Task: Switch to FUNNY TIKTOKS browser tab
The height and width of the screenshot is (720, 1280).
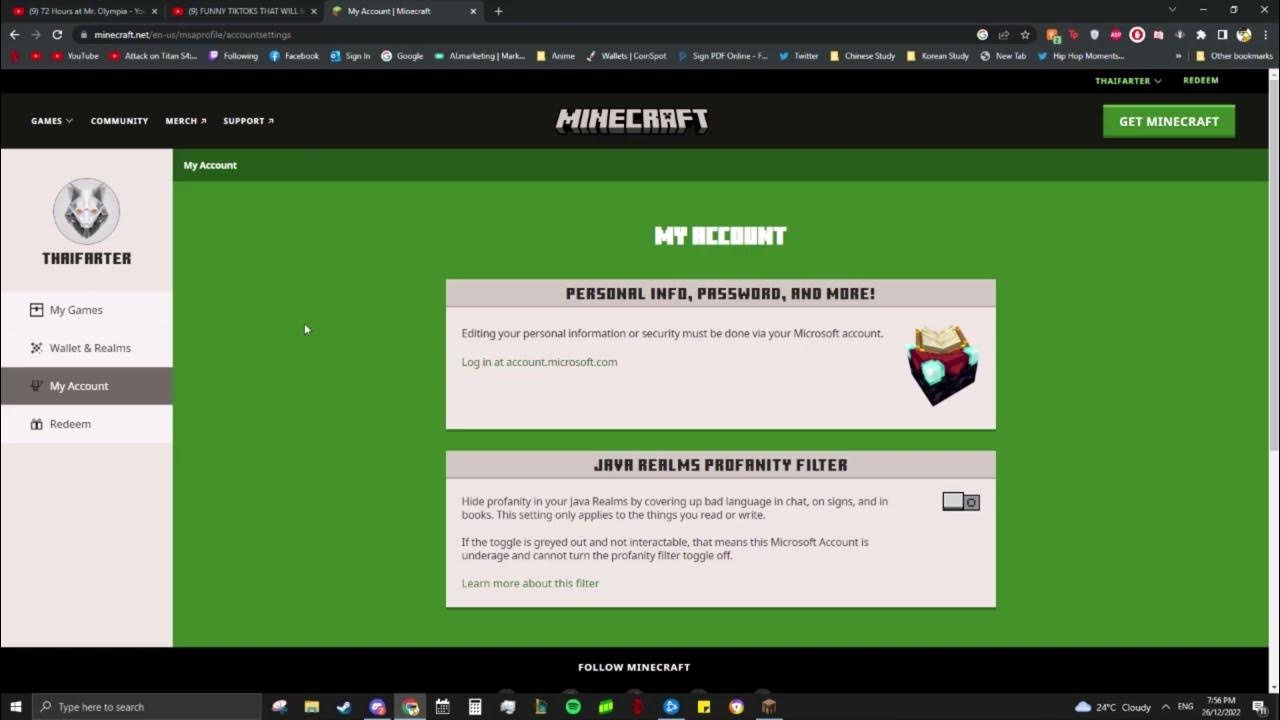Action: 245,11
